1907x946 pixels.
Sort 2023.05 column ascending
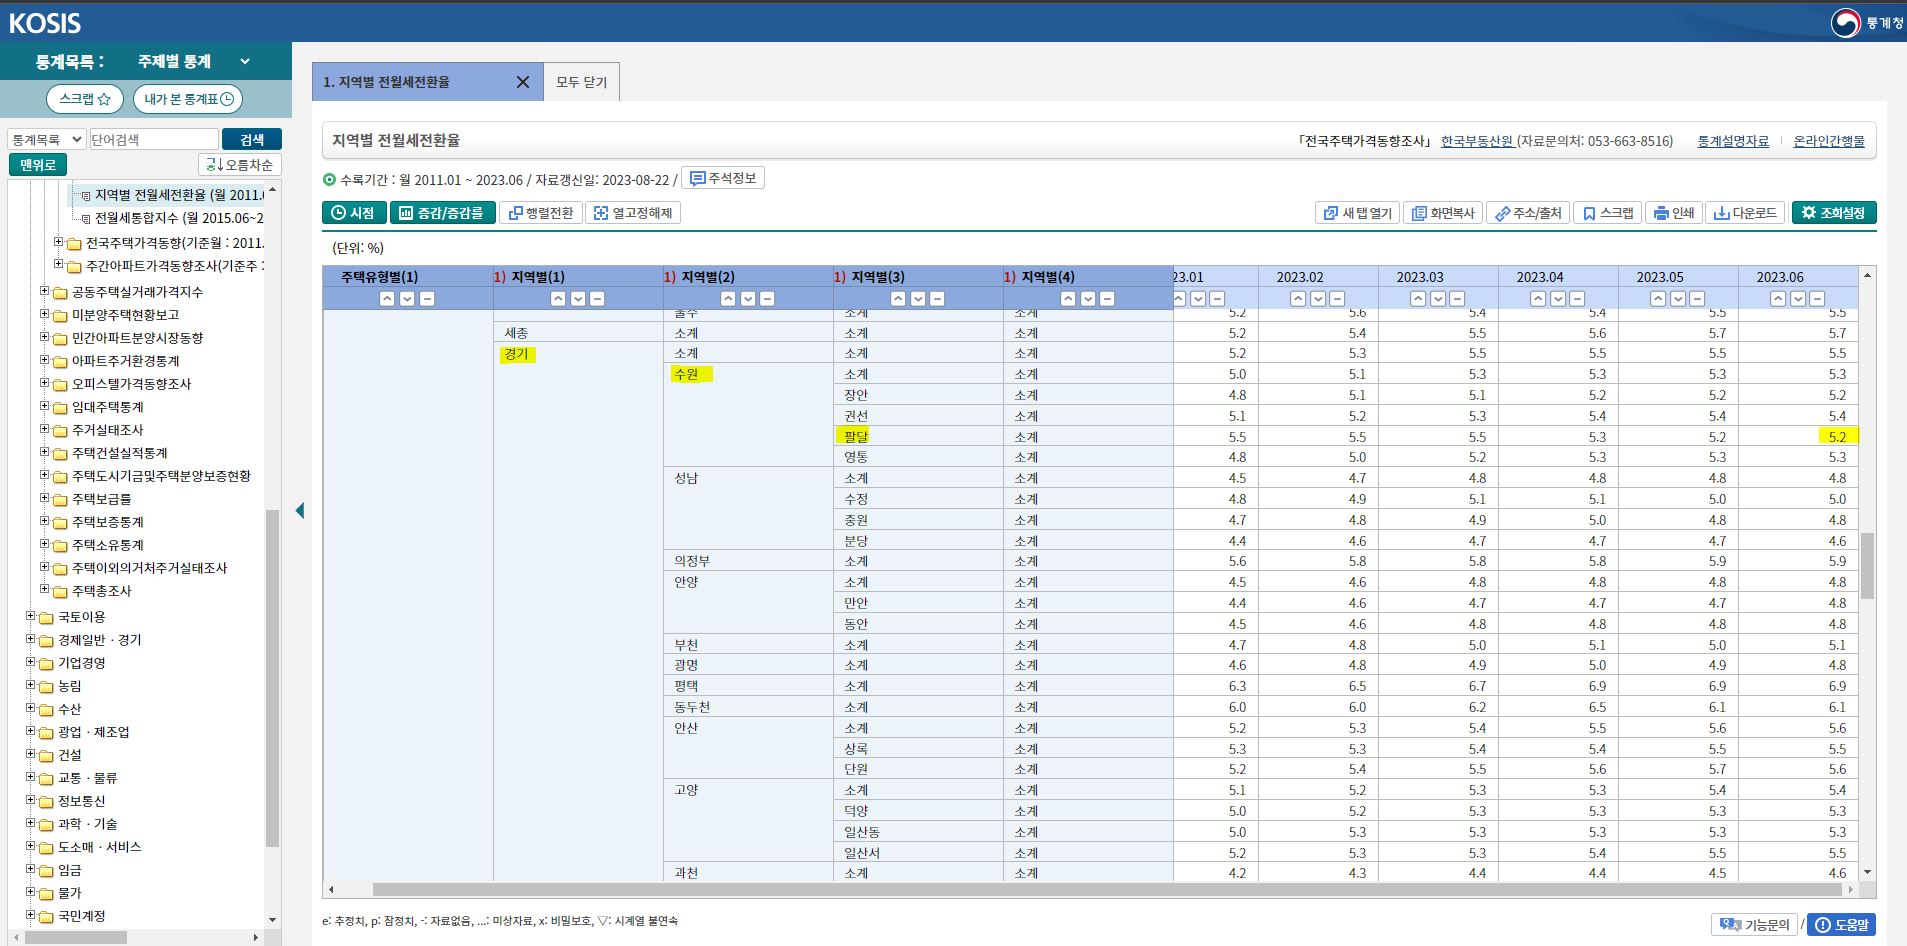click(x=1658, y=298)
